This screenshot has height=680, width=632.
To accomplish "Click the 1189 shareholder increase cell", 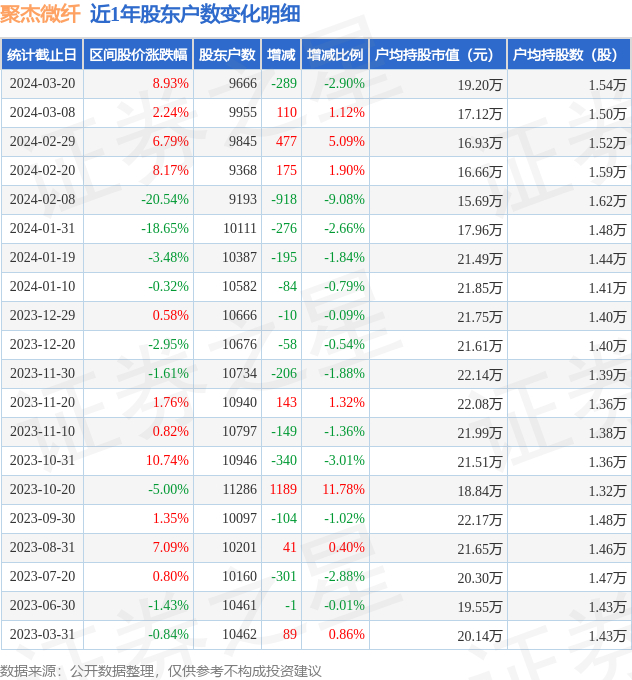I will [x=283, y=490].
